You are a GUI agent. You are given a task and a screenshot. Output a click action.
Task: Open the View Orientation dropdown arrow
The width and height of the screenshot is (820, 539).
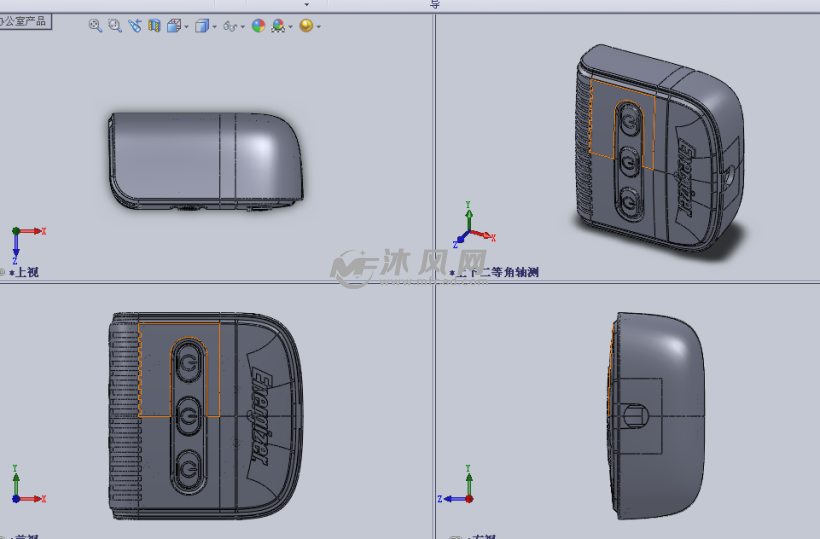point(186,27)
